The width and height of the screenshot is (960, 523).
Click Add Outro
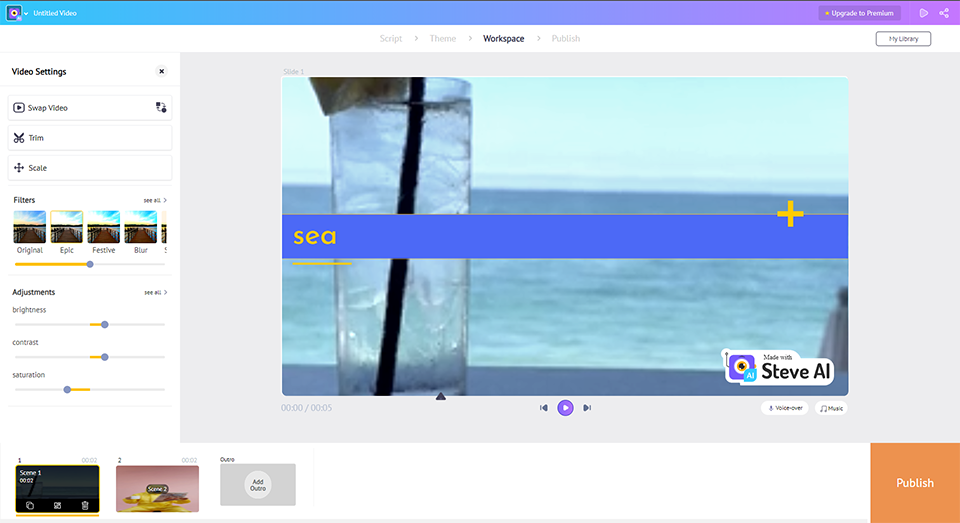(258, 485)
